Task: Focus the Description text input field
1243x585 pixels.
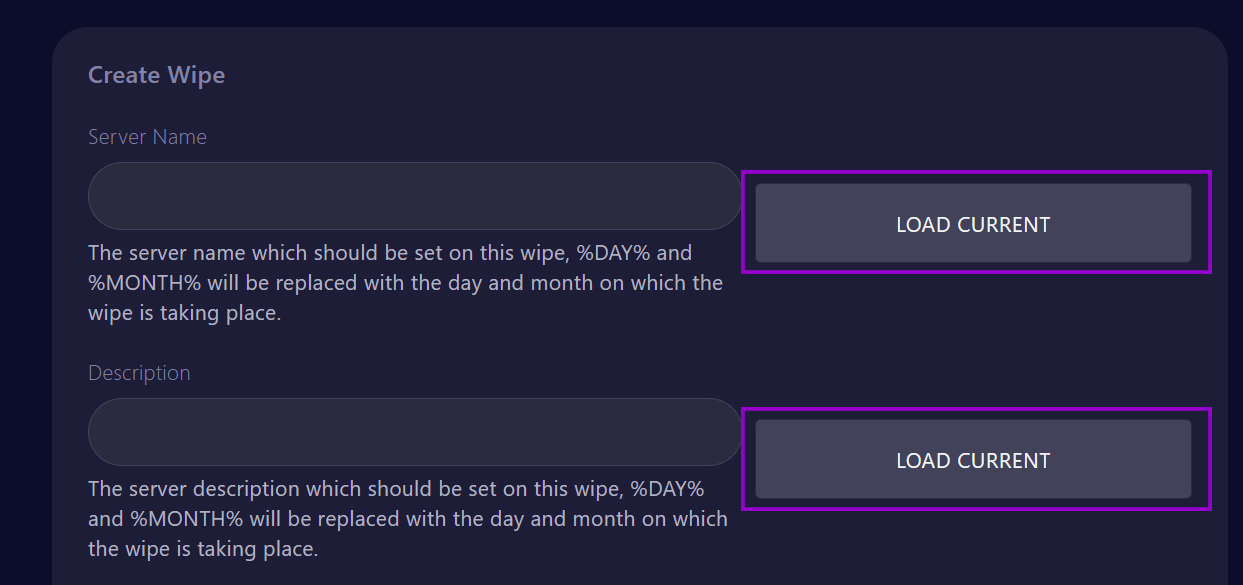Action: tap(415, 432)
